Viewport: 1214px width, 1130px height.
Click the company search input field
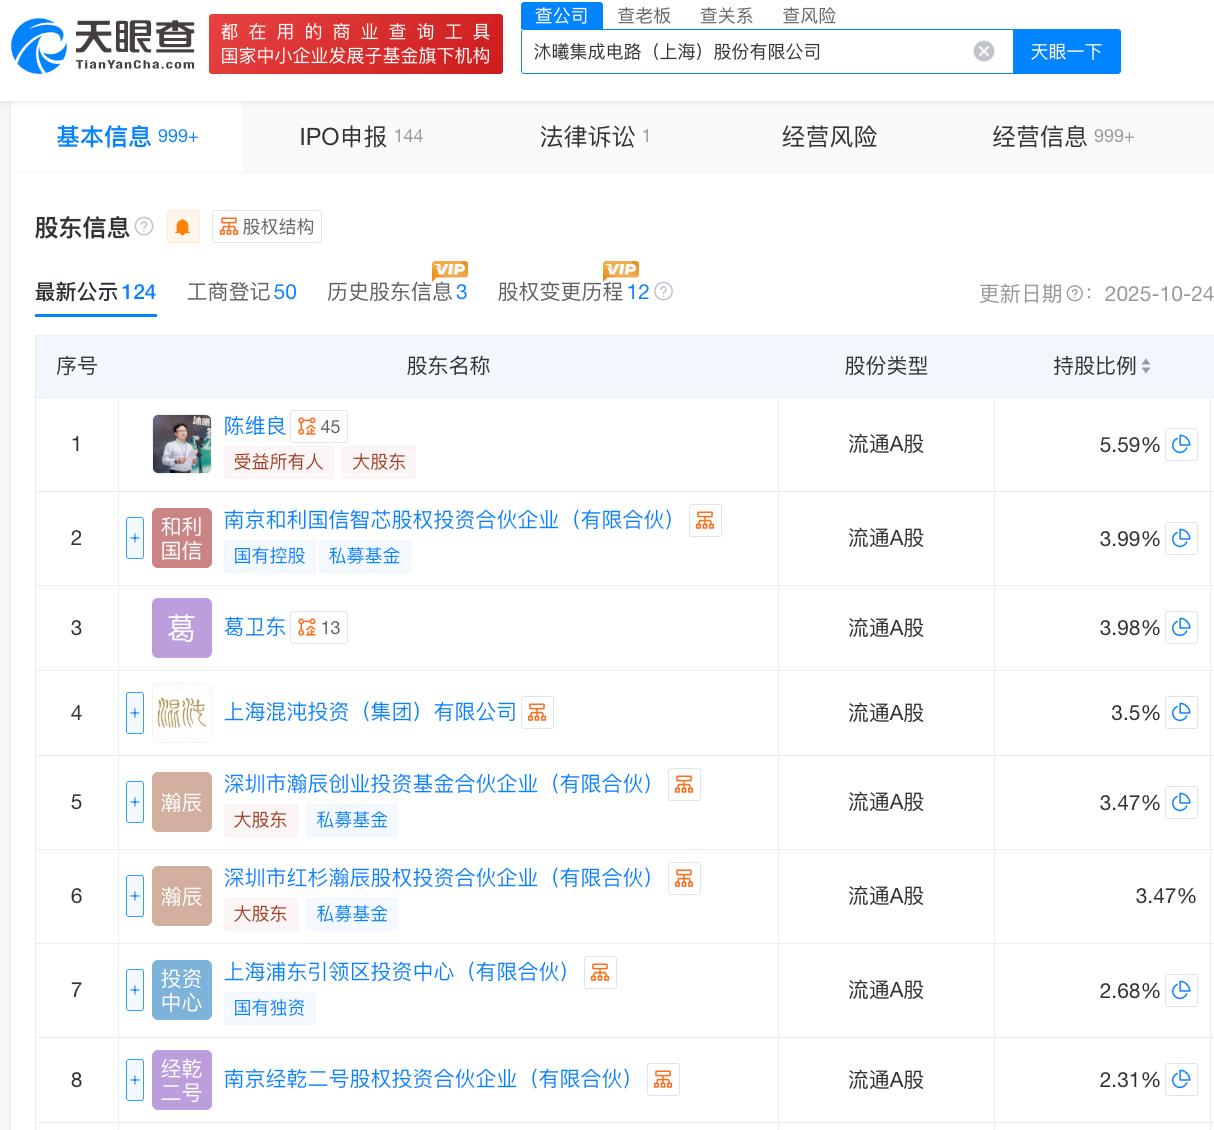(745, 51)
